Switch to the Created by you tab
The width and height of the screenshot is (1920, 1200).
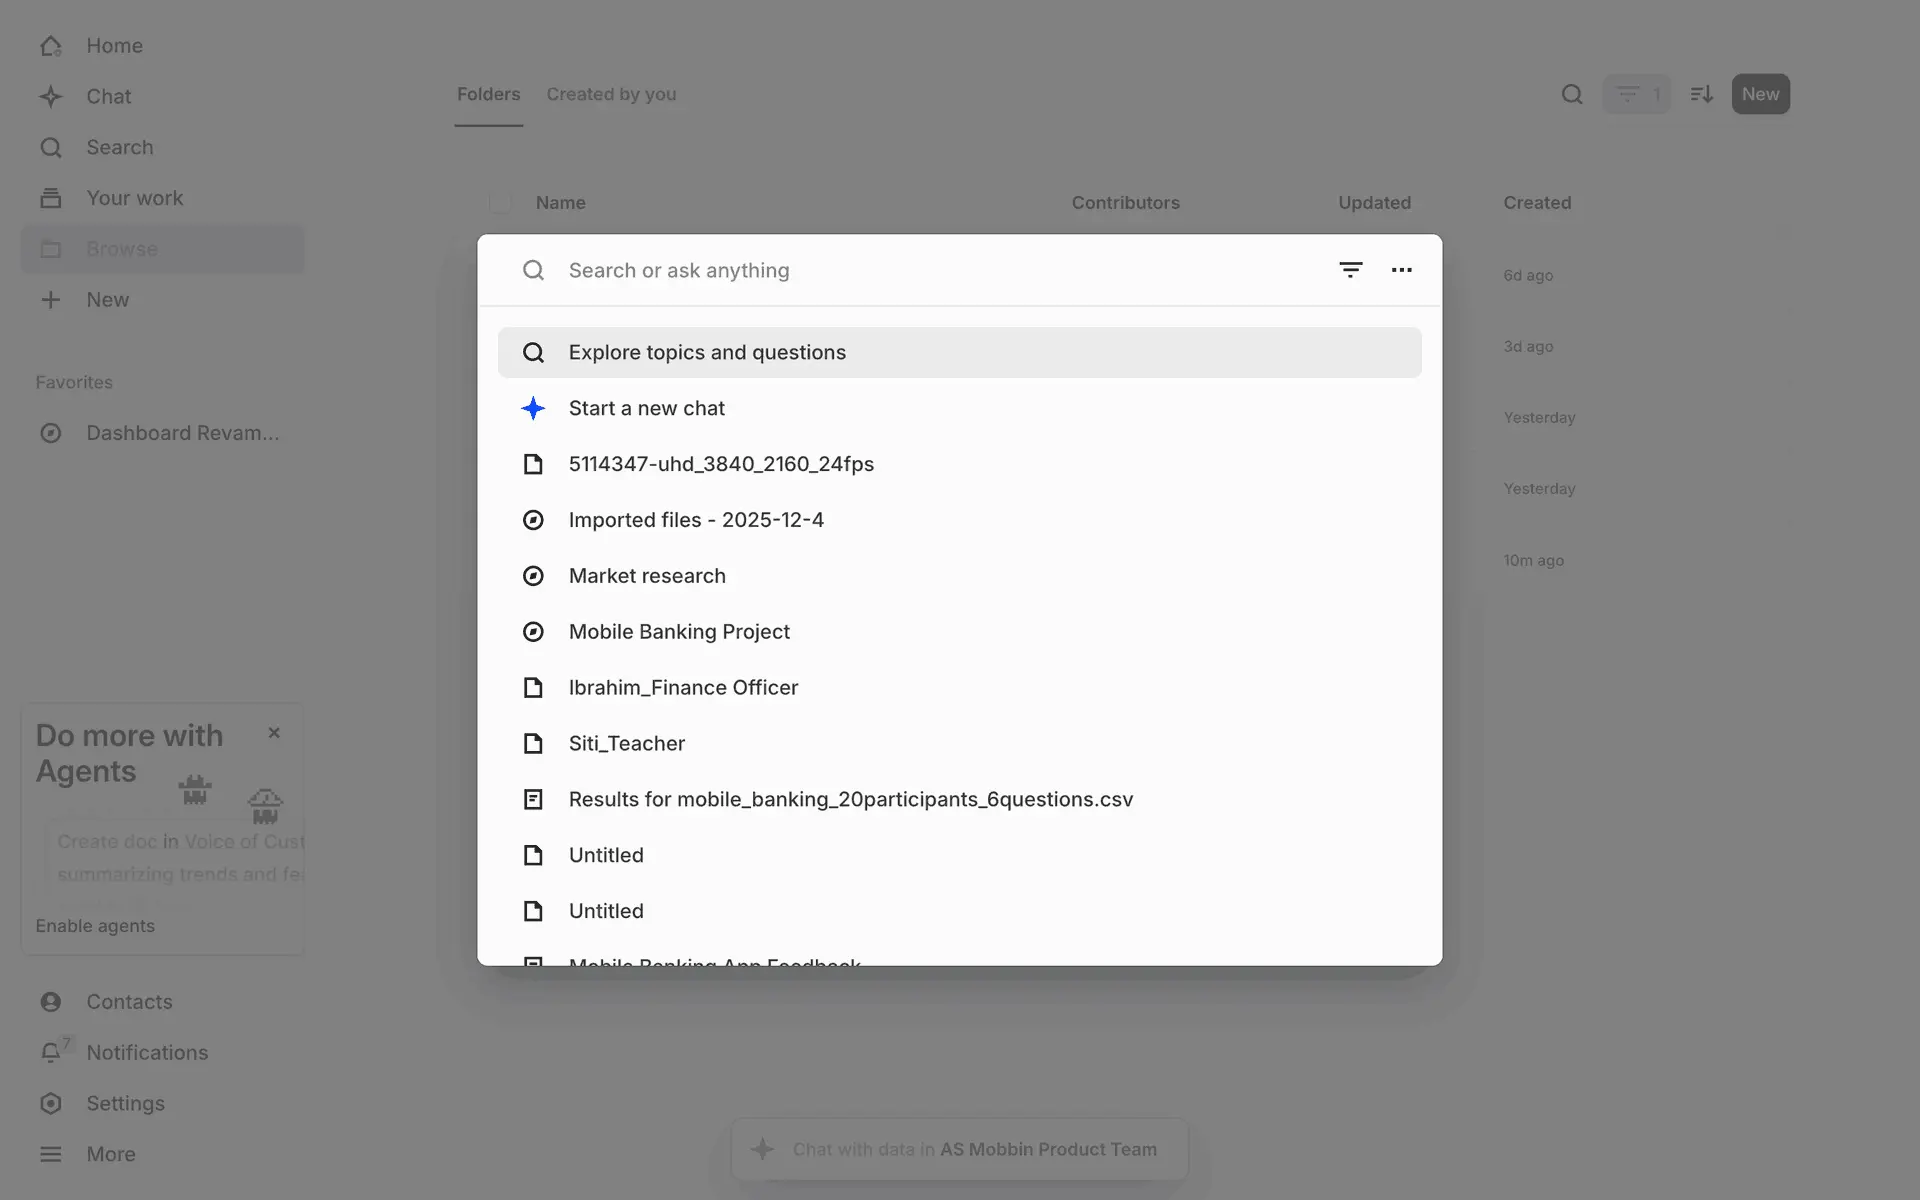[x=611, y=94]
